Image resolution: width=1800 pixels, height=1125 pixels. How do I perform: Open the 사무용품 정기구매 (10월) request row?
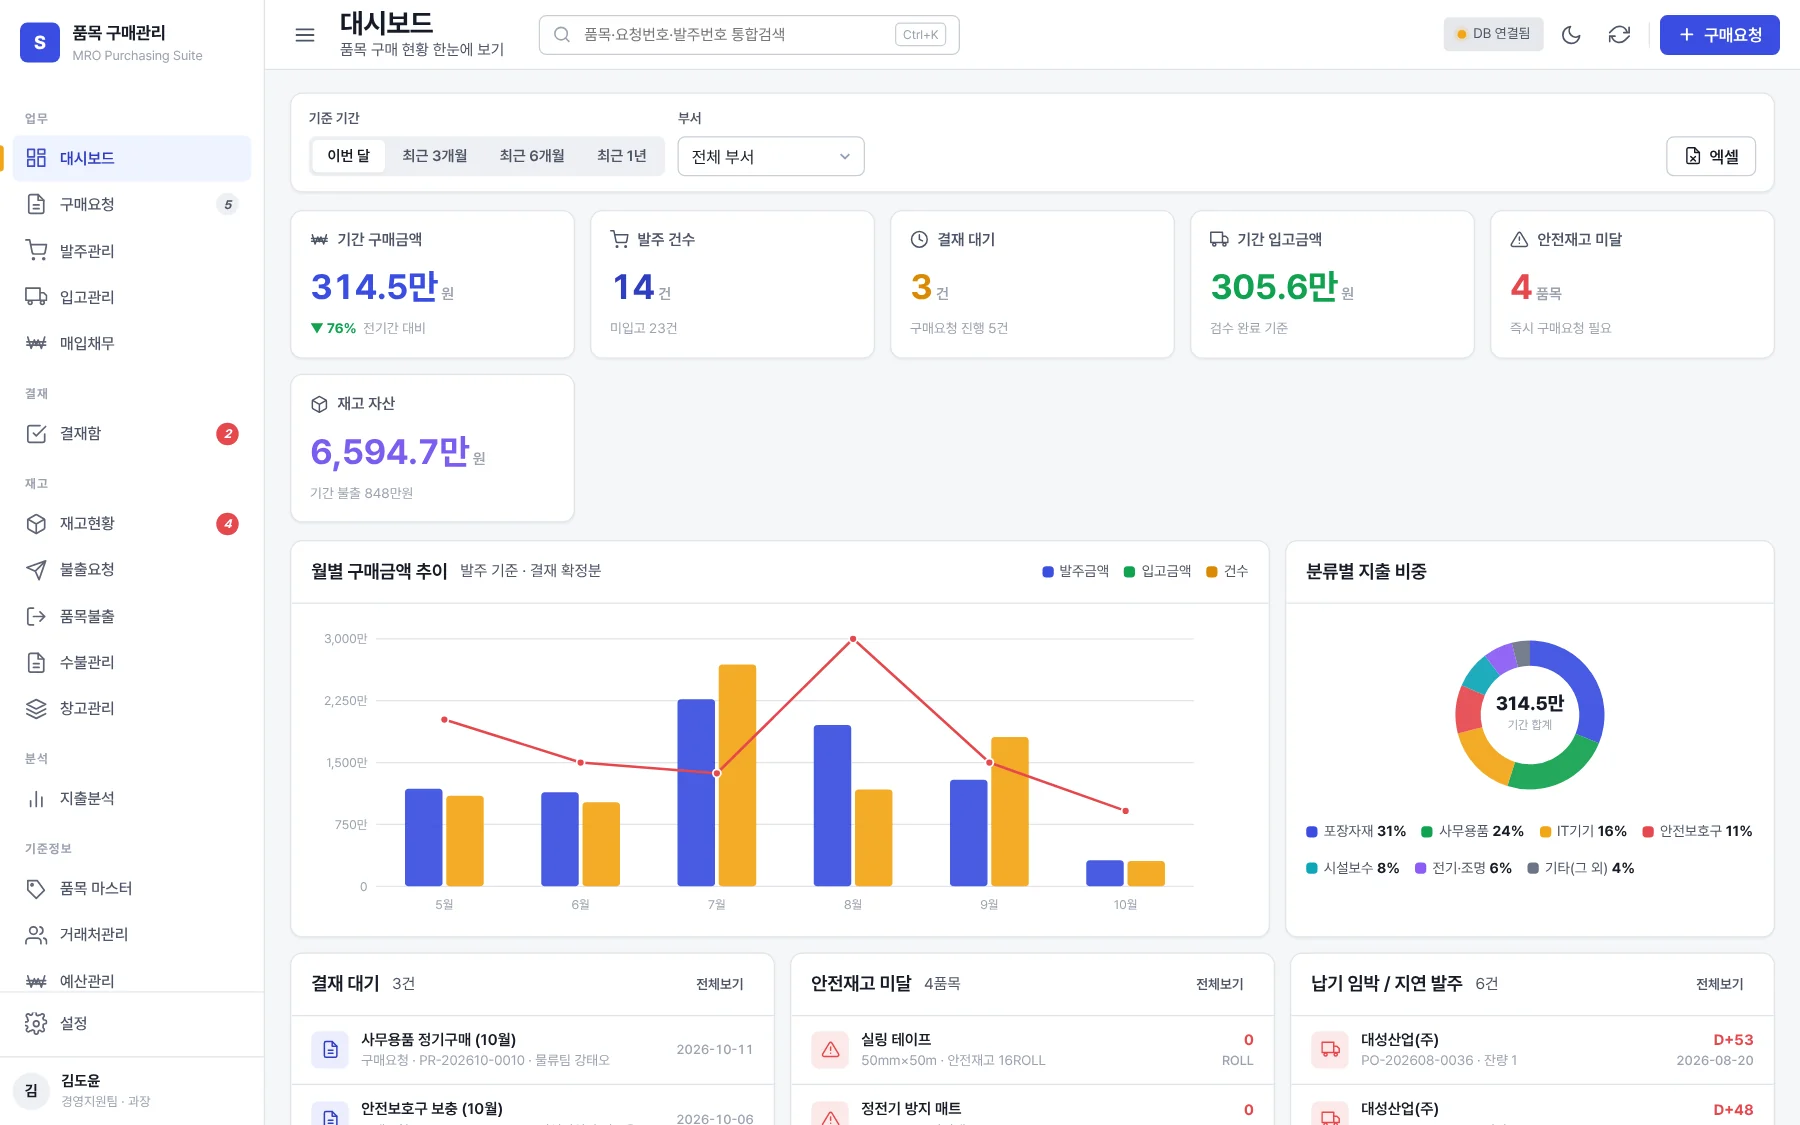532,1050
